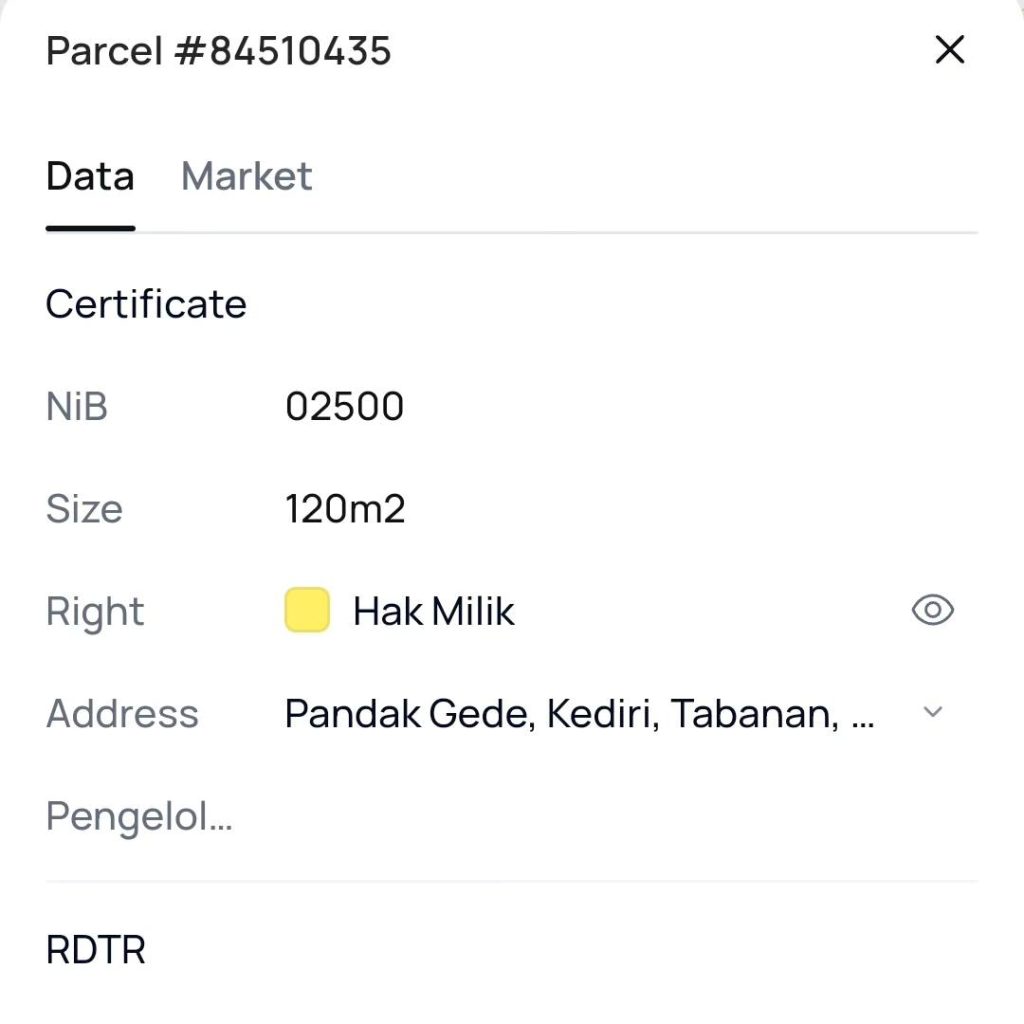Click the Hak Milik right label
Image resolution: width=1024 pixels, height=1024 pixels.
434,611
